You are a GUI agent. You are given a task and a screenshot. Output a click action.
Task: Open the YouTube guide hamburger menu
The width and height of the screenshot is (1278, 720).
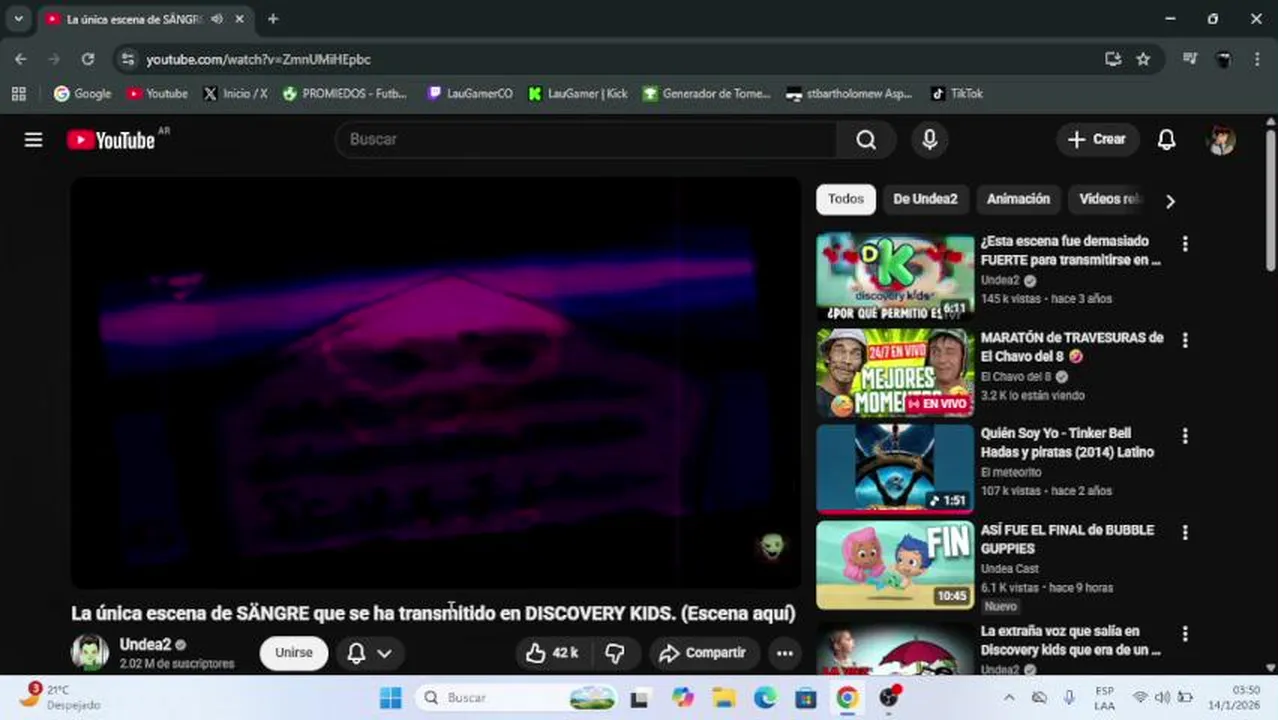click(x=33, y=140)
